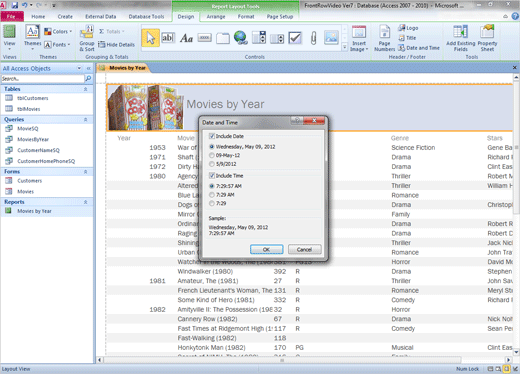Click the horizontal scrollbar right arrow

coord(508,360)
